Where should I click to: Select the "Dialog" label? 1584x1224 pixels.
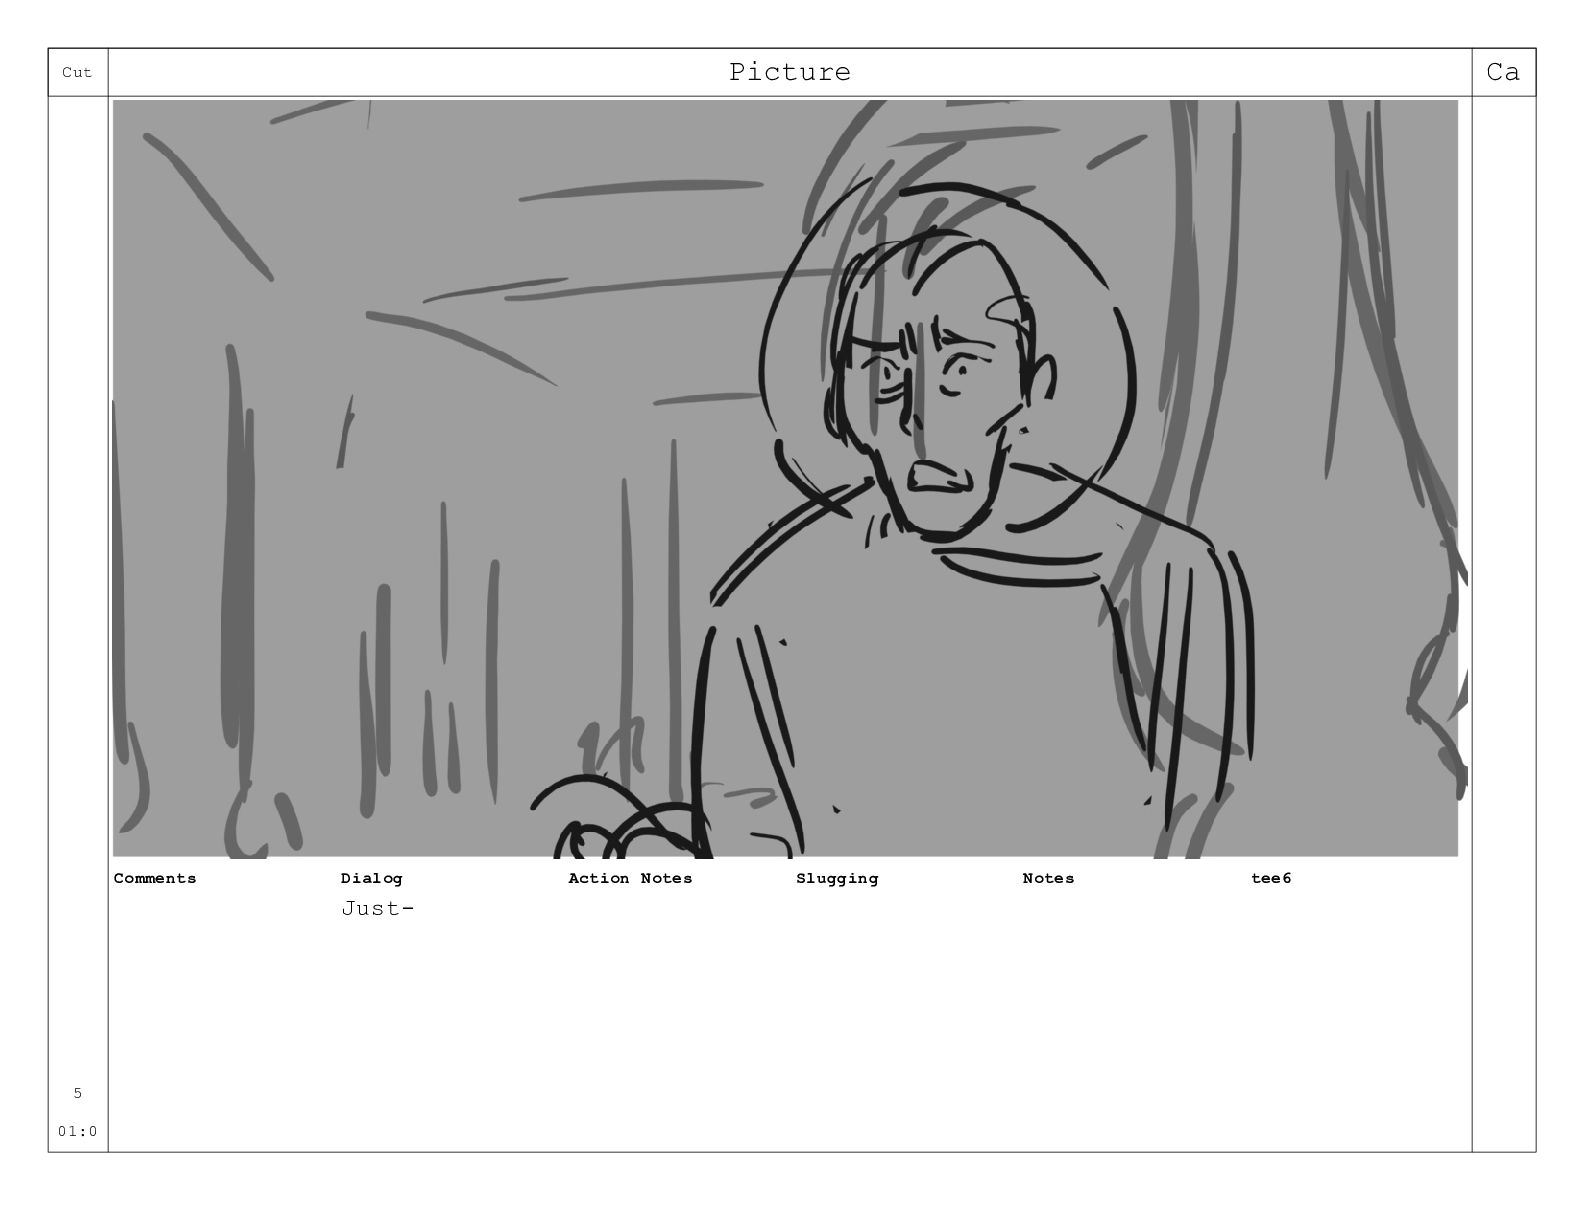(x=371, y=878)
